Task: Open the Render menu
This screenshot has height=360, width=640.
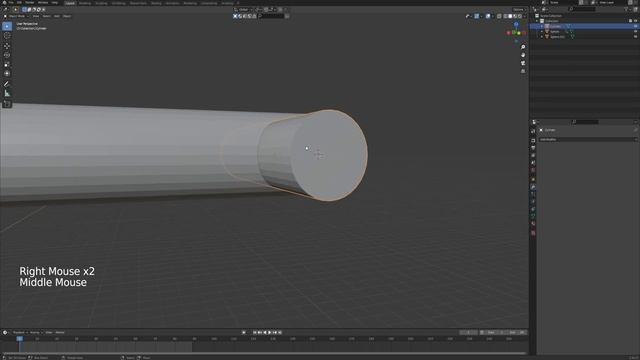Action: click(x=30, y=2)
